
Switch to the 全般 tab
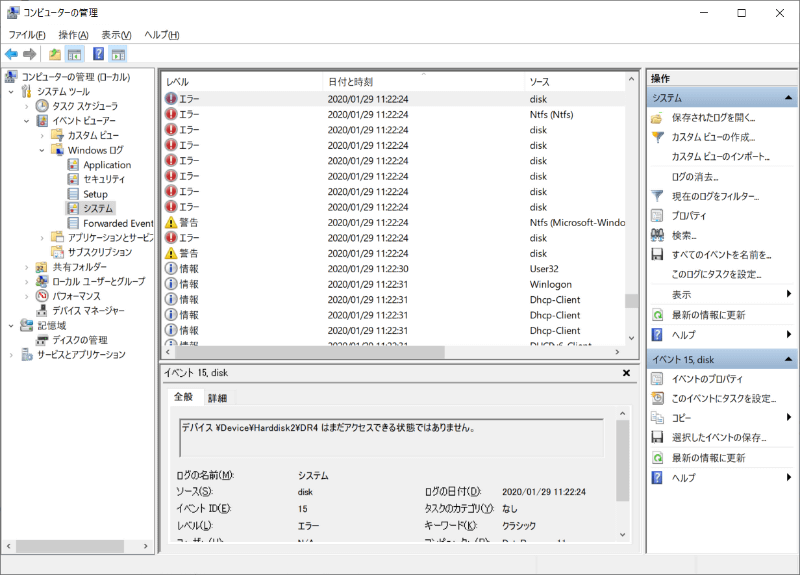point(184,397)
